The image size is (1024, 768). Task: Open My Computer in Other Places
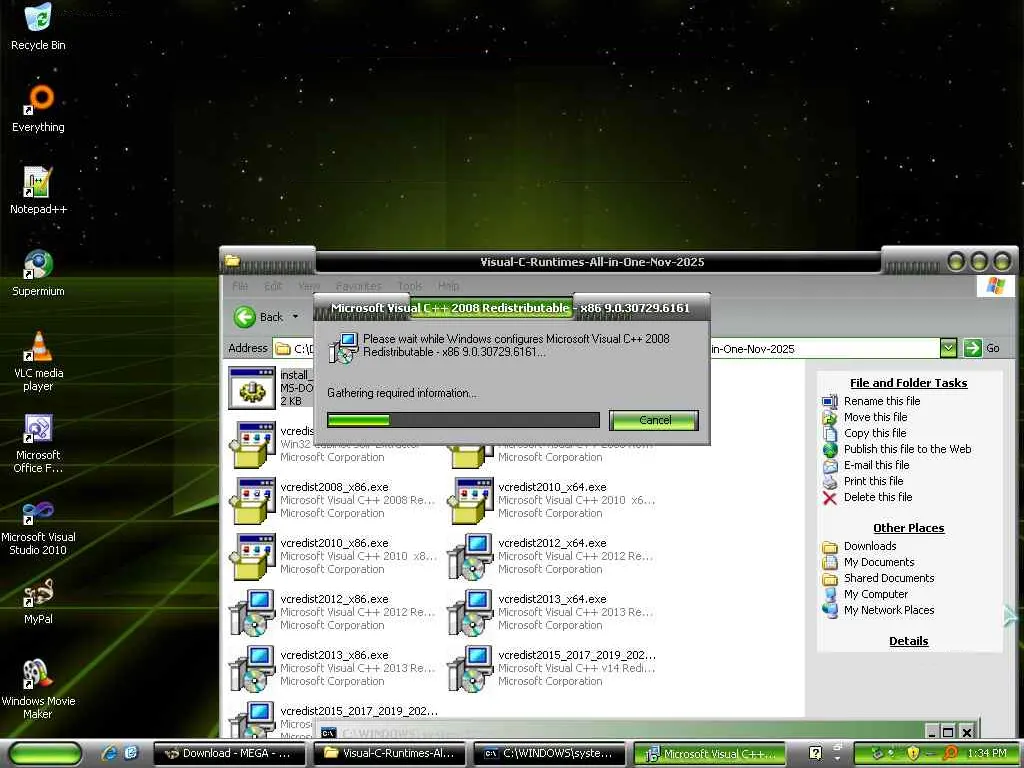pyautogui.click(x=876, y=594)
